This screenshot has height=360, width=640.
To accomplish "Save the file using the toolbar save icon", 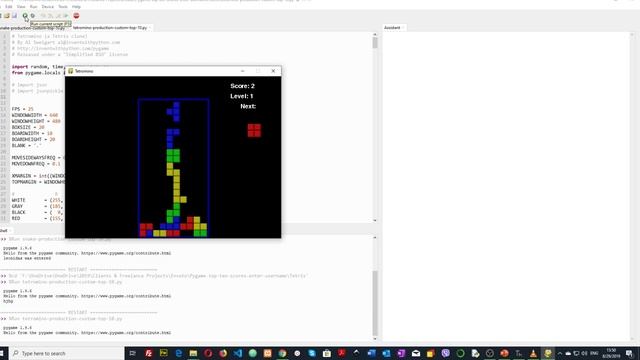I will (14, 16).
